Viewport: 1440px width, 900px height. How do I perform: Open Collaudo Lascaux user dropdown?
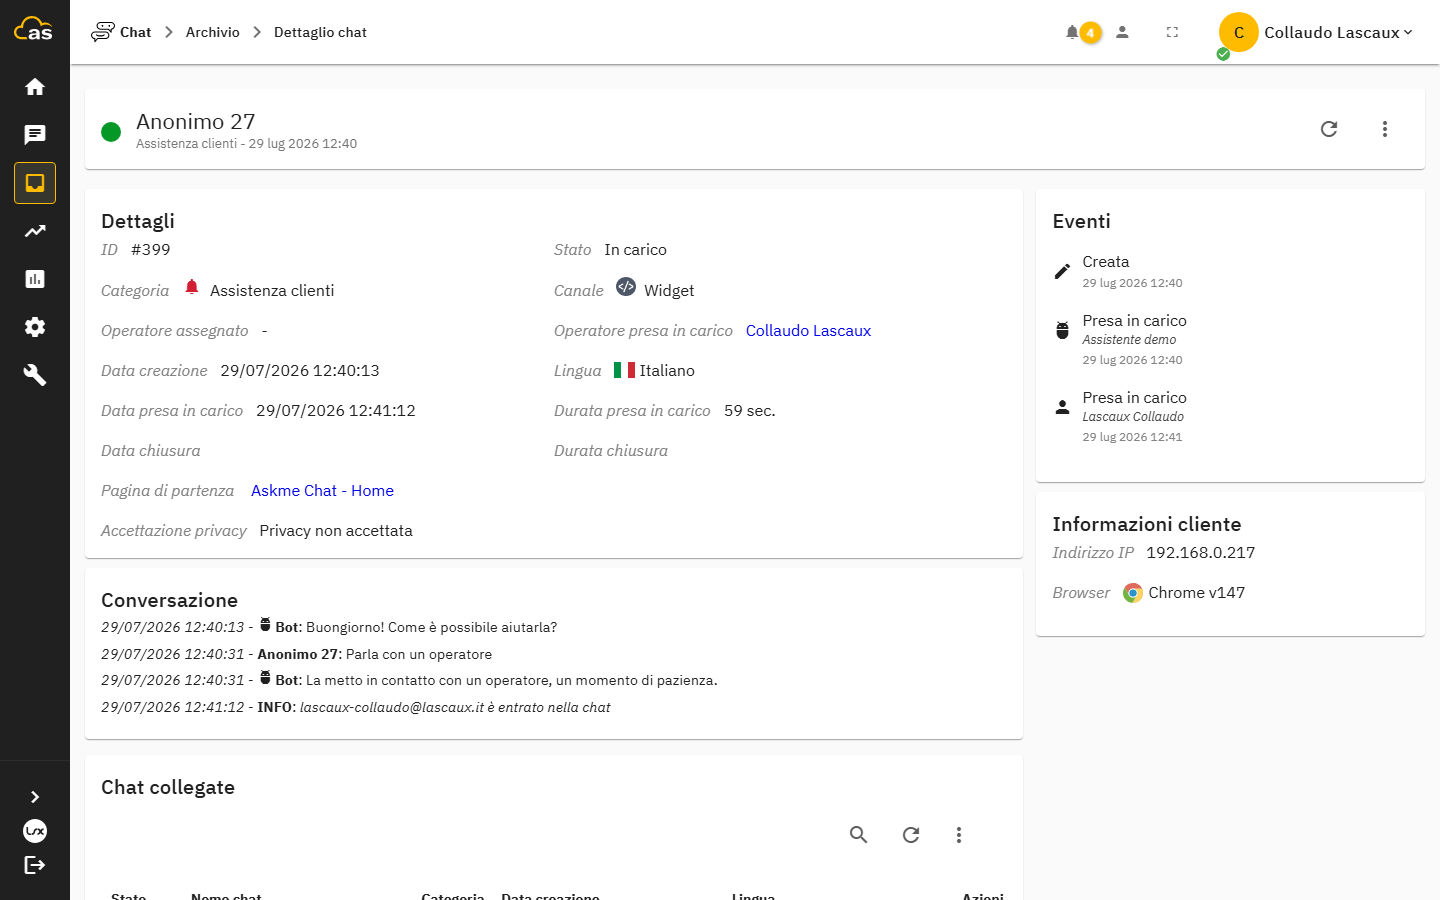click(1338, 32)
